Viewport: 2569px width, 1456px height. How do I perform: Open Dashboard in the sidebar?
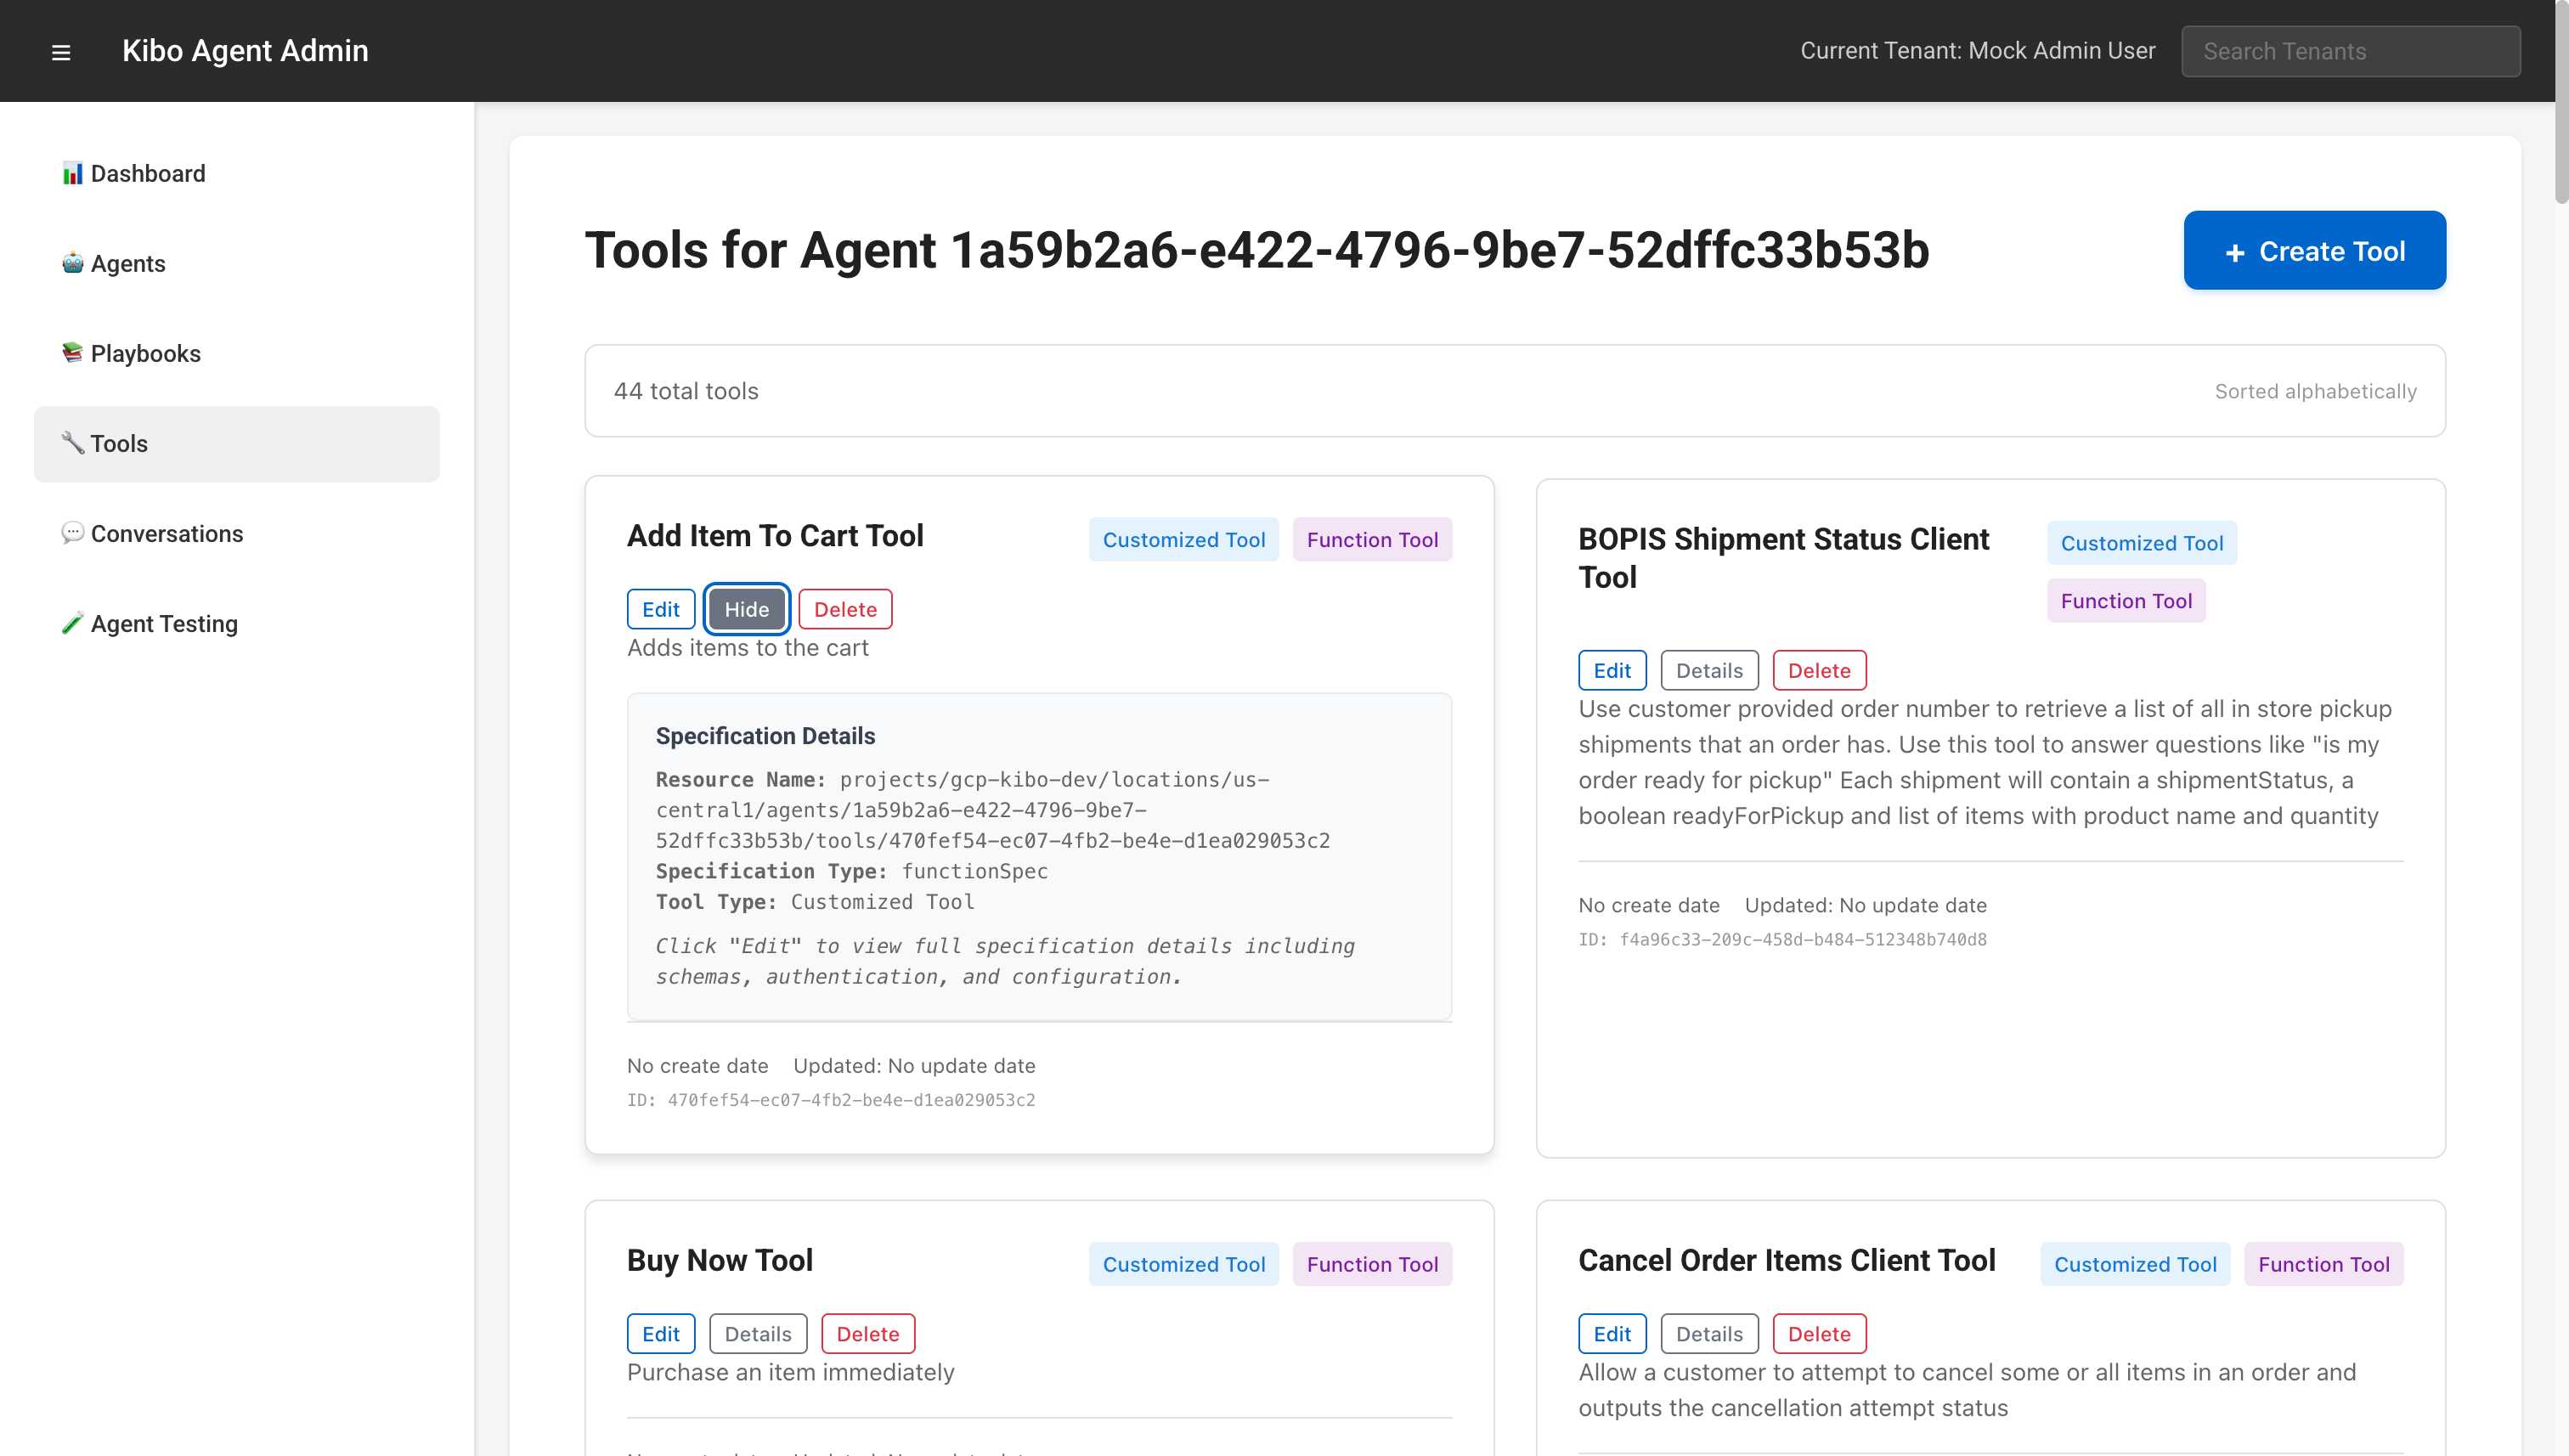[x=237, y=174]
